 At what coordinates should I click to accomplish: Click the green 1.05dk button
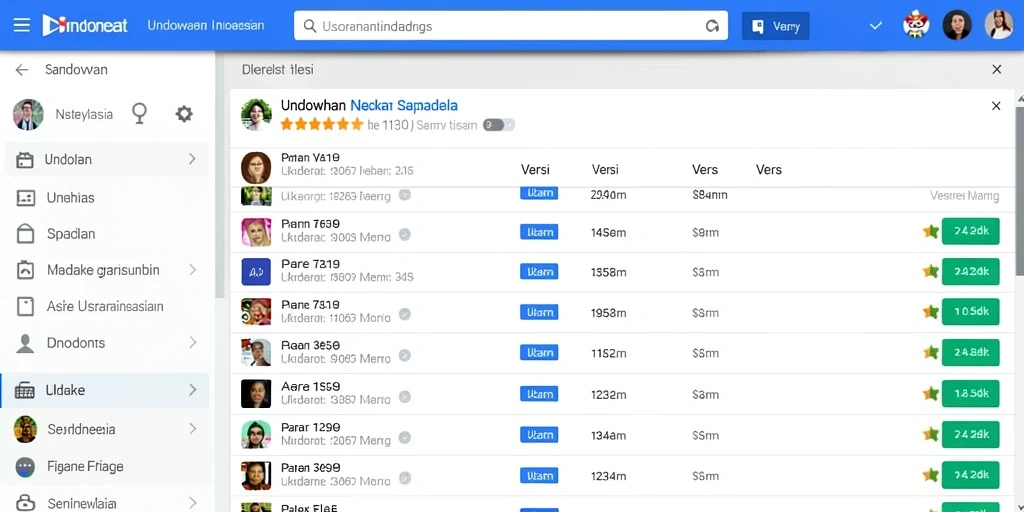point(970,312)
